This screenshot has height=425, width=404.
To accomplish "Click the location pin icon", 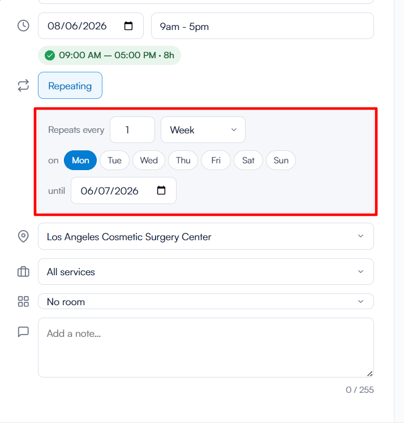I will coord(23,236).
